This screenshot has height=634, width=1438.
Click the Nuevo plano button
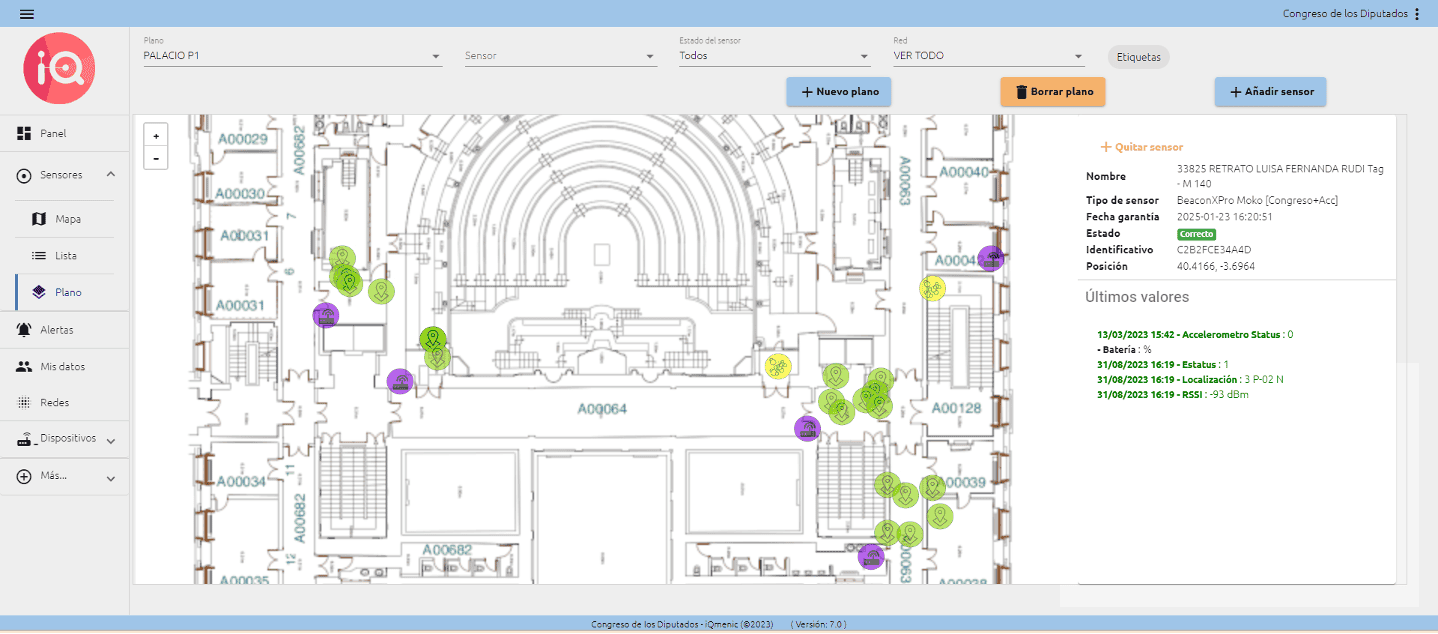point(838,92)
